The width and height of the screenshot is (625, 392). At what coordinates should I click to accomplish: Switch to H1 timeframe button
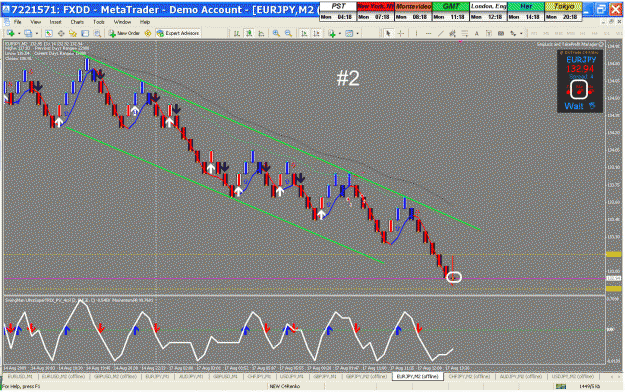pyautogui.click(x=582, y=33)
